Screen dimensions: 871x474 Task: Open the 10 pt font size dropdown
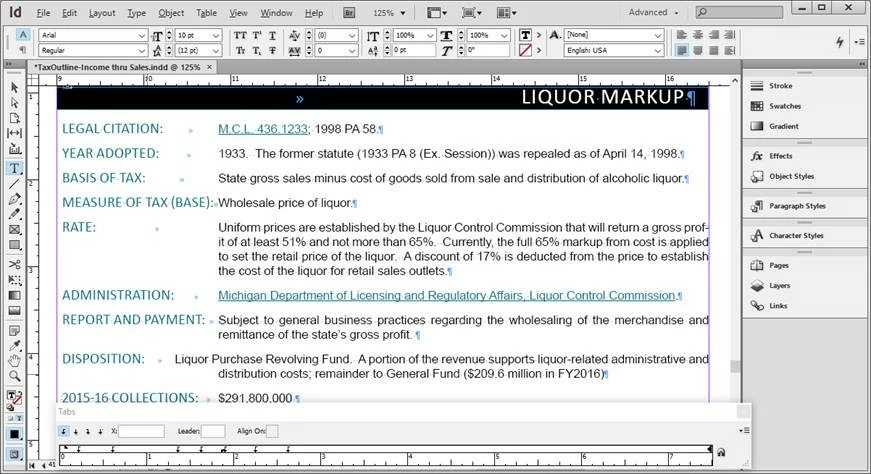(x=216, y=35)
